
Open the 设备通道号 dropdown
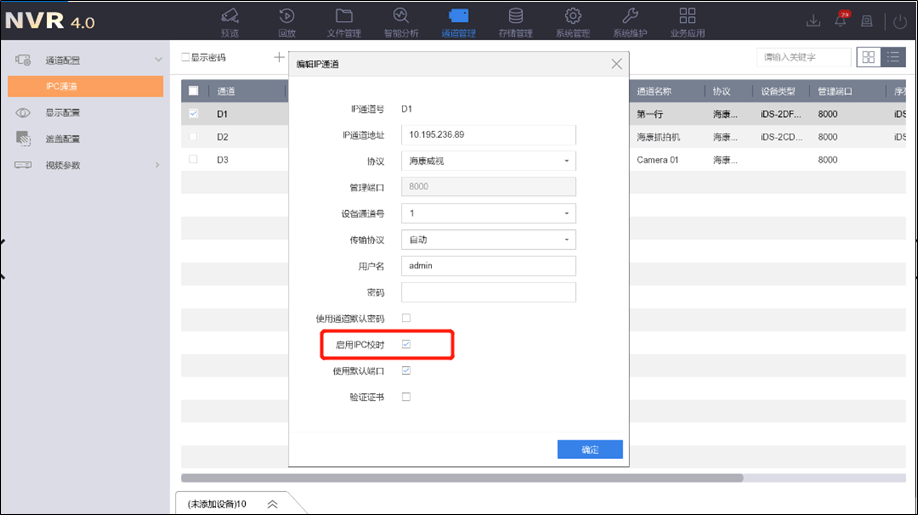pos(488,214)
